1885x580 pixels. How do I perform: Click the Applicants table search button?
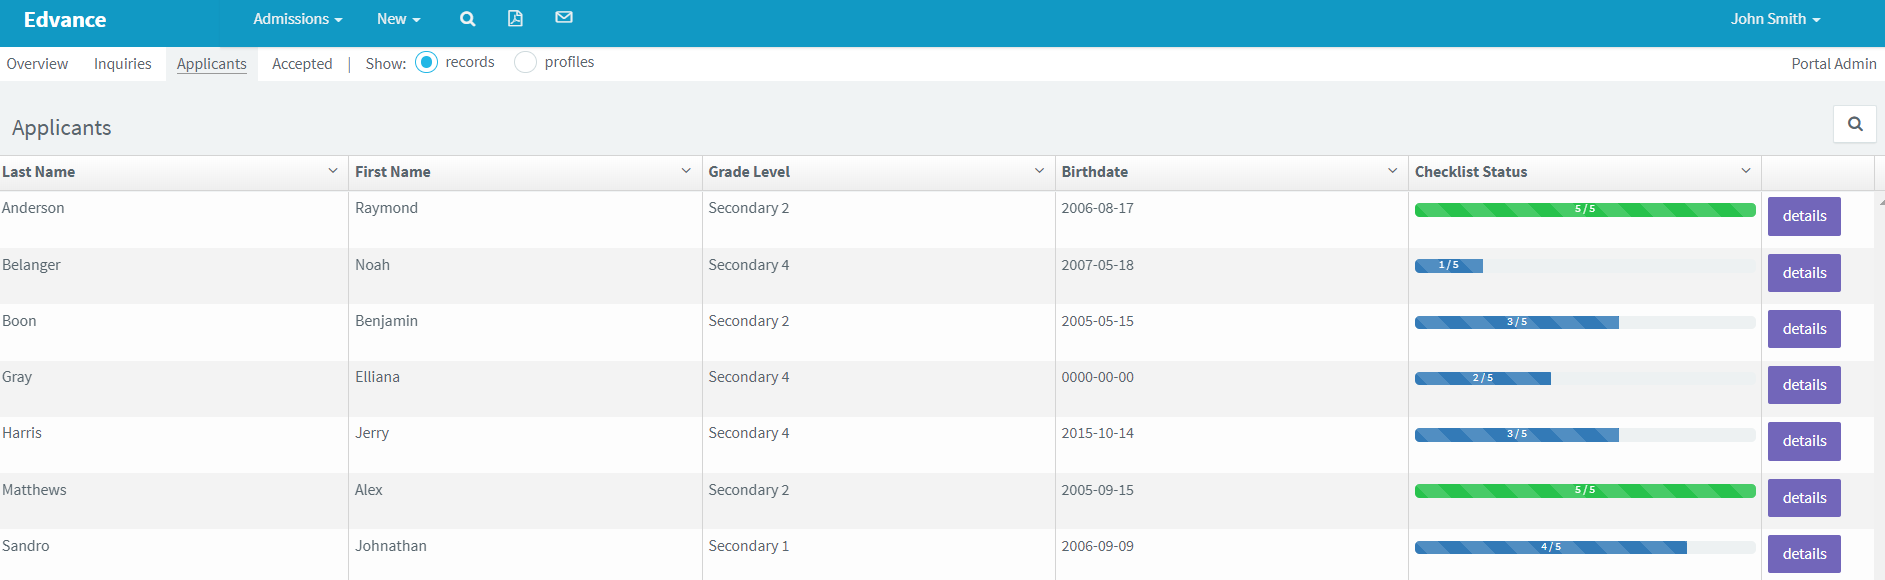click(x=1855, y=124)
